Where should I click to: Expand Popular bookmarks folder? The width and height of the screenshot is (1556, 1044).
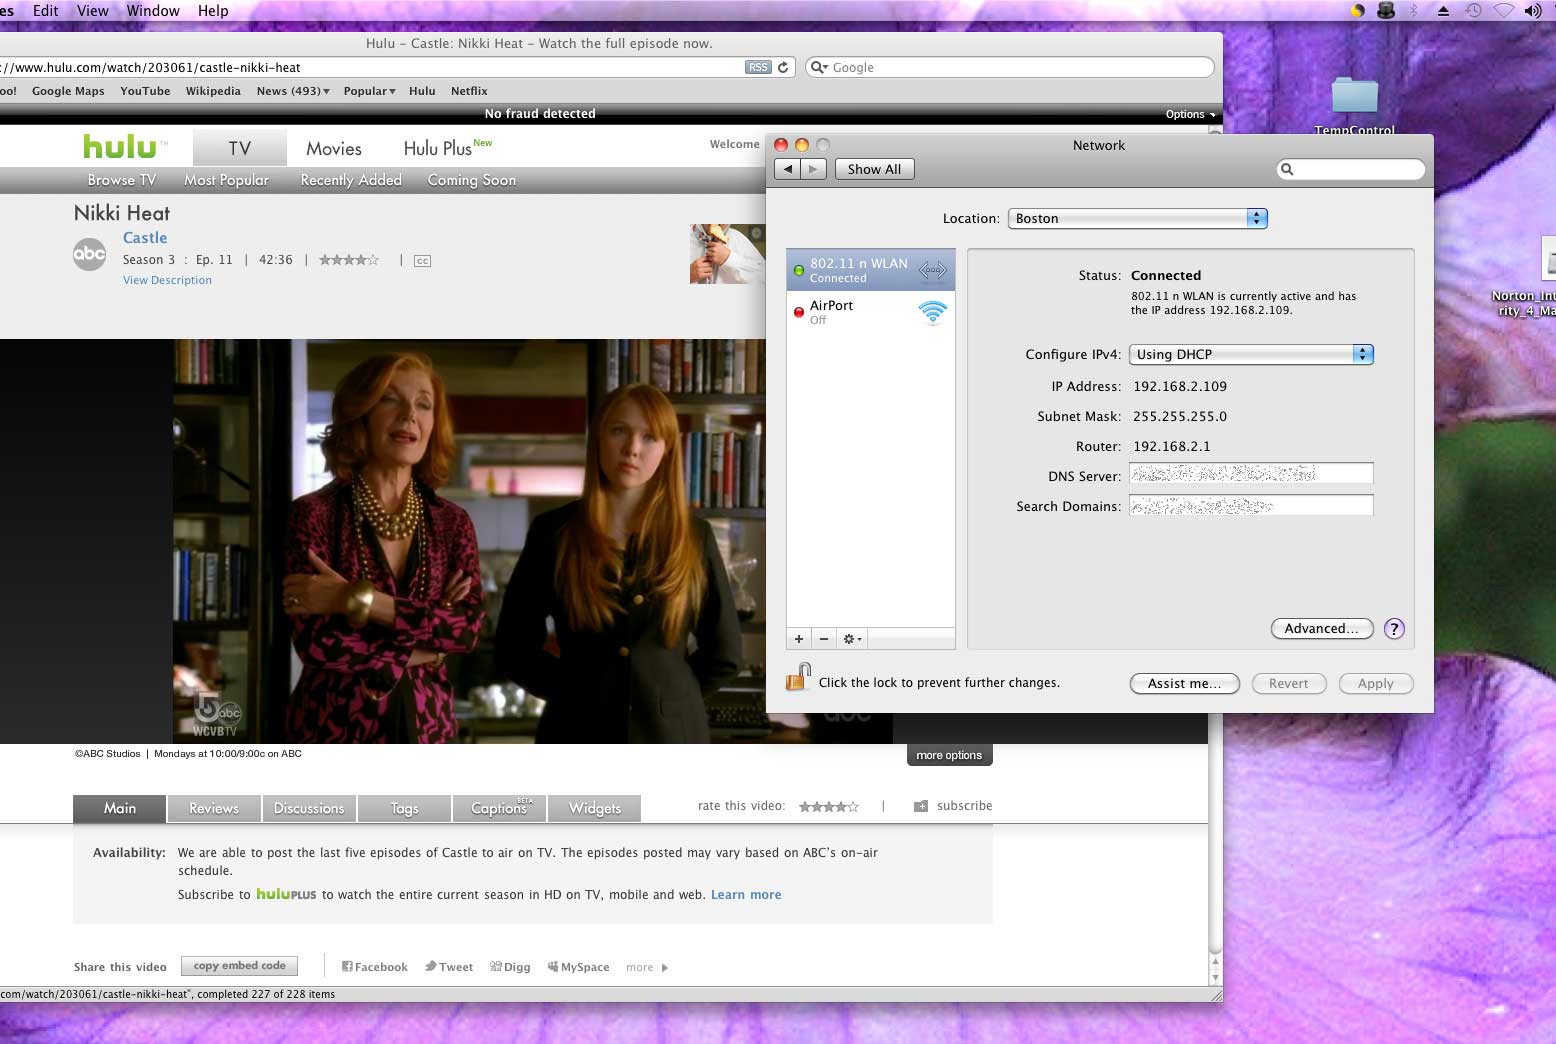coord(369,91)
